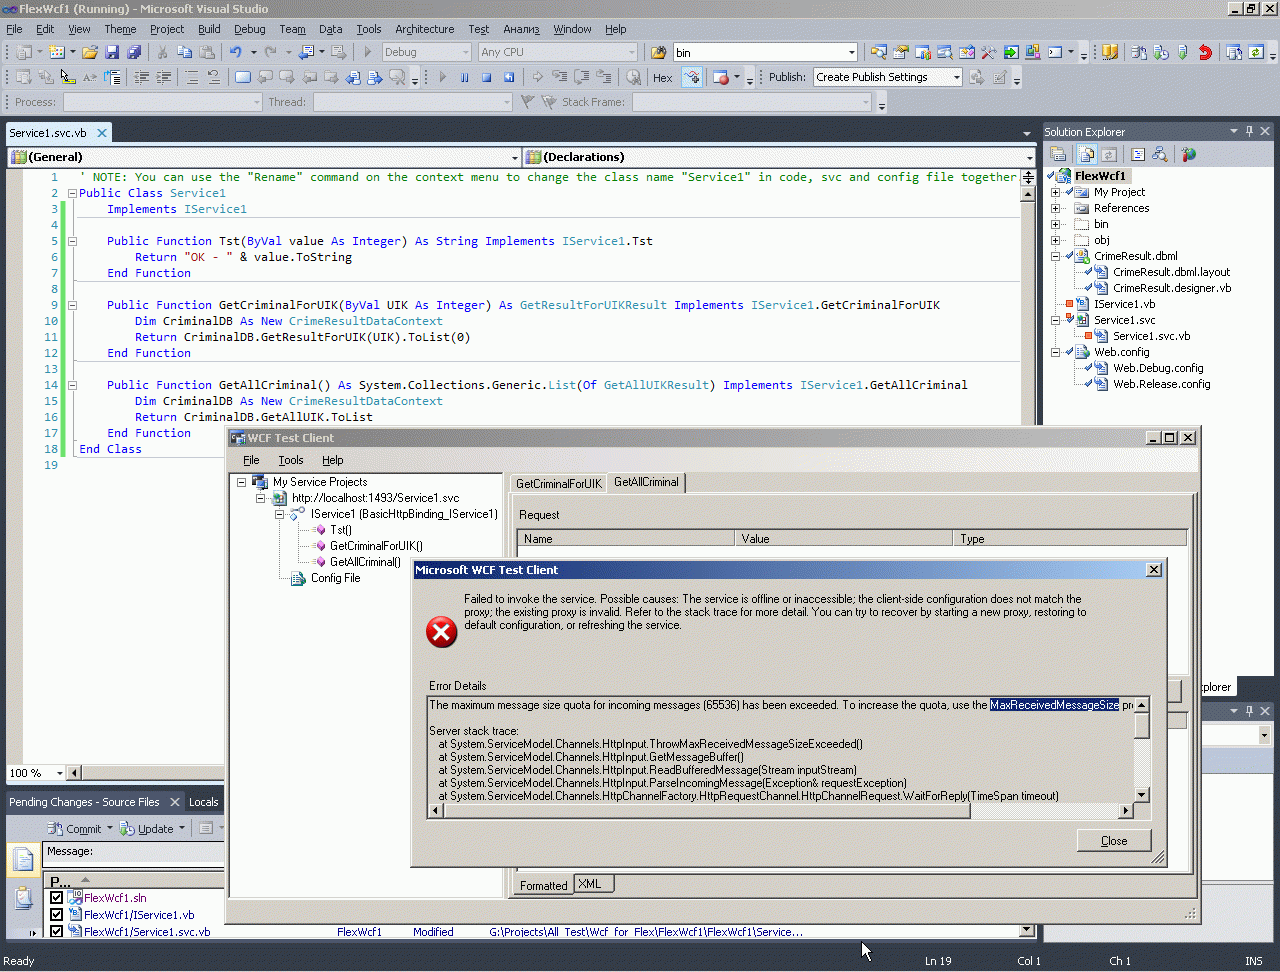Image resolution: width=1280 pixels, height=972 pixels.
Task: Click the red error icon in dialog
Action: (441, 631)
